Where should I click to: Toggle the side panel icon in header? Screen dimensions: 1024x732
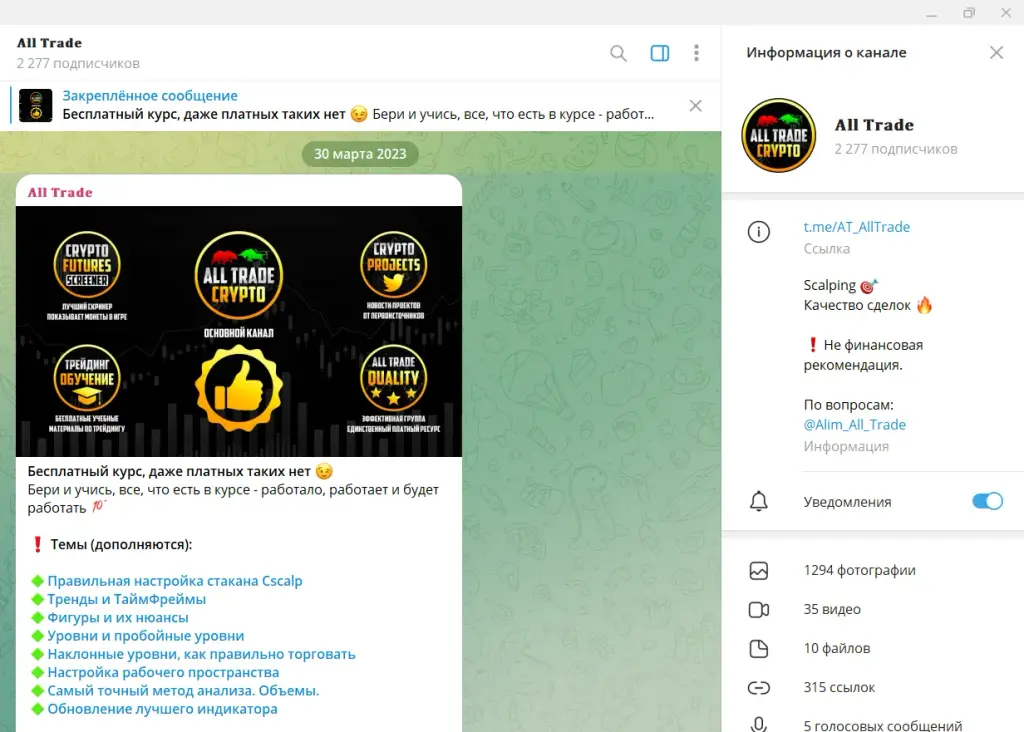(x=660, y=53)
